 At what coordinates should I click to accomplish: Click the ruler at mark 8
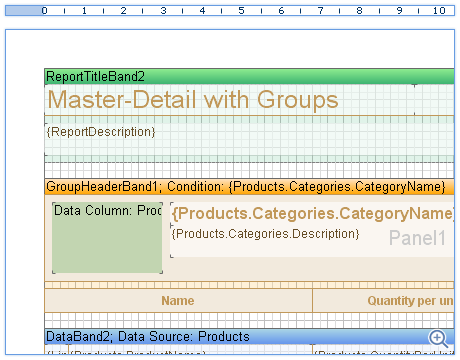click(359, 11)
